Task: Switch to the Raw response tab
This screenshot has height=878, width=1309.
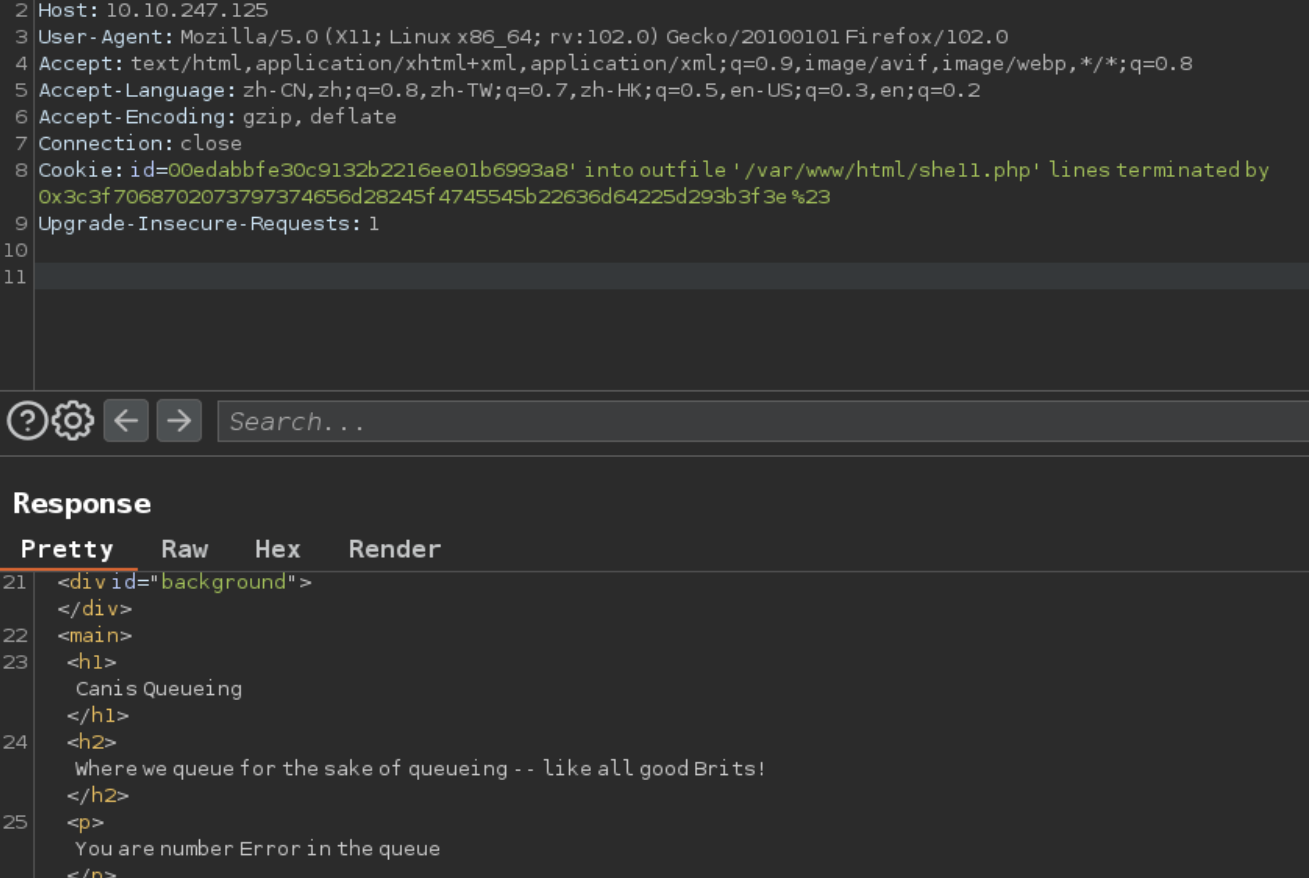Action: pyautogui.click(x=185, y=549)
